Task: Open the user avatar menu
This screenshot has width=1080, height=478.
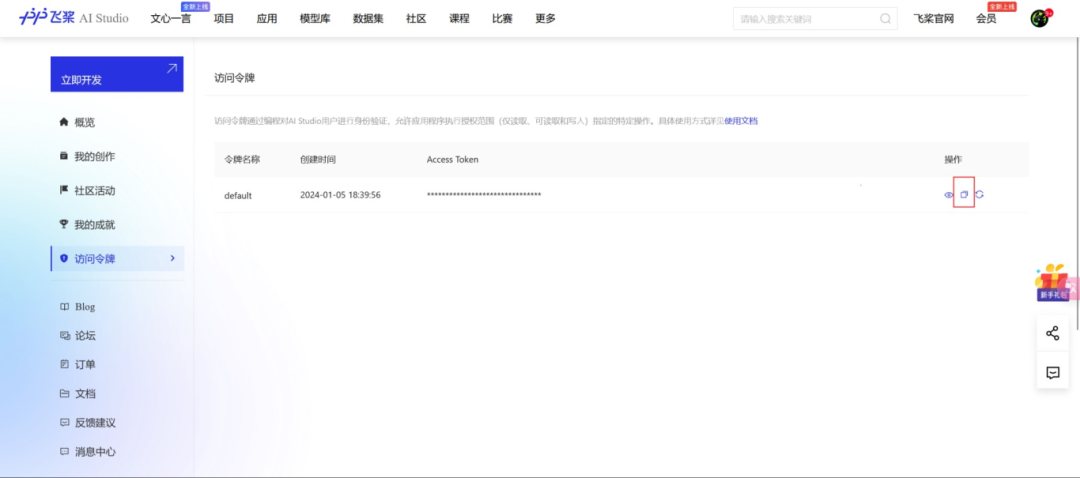Action: click(x=1039, y=19)
